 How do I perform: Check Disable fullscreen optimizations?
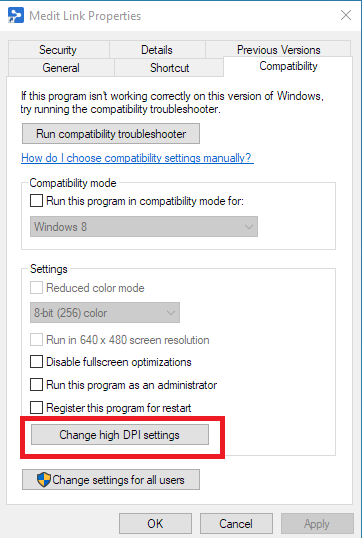[x=36, y=362]
